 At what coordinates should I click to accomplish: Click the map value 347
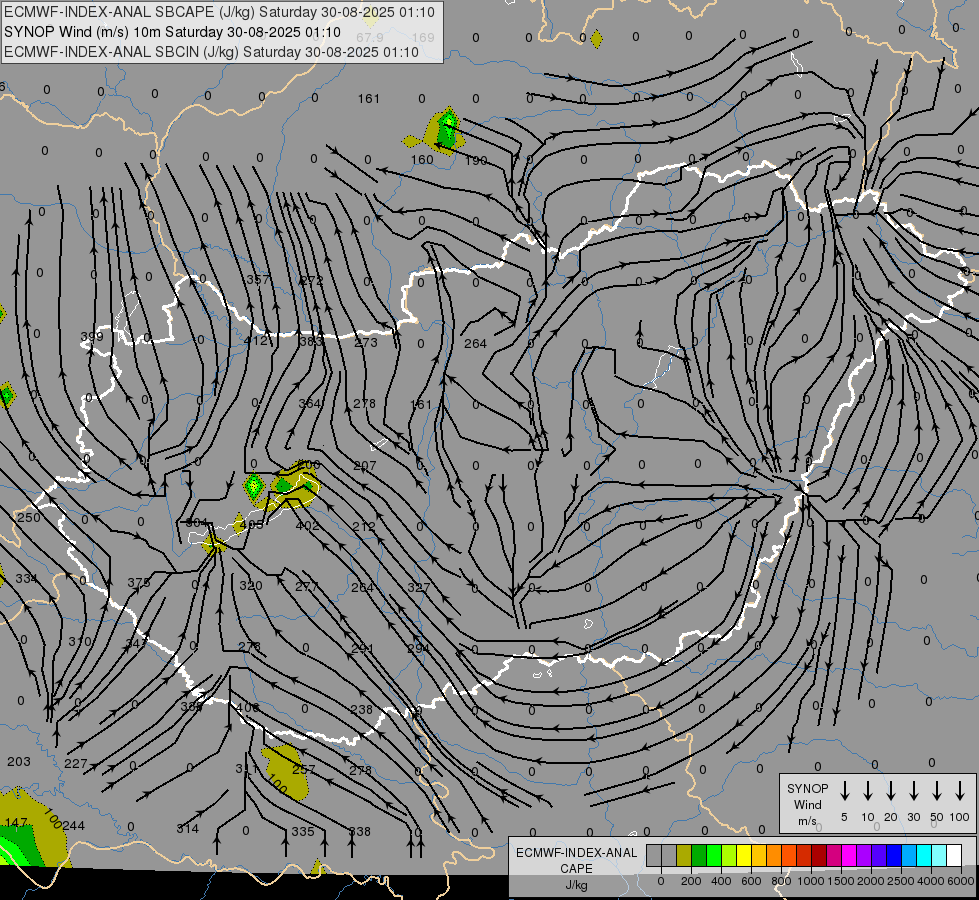[135, 643]
